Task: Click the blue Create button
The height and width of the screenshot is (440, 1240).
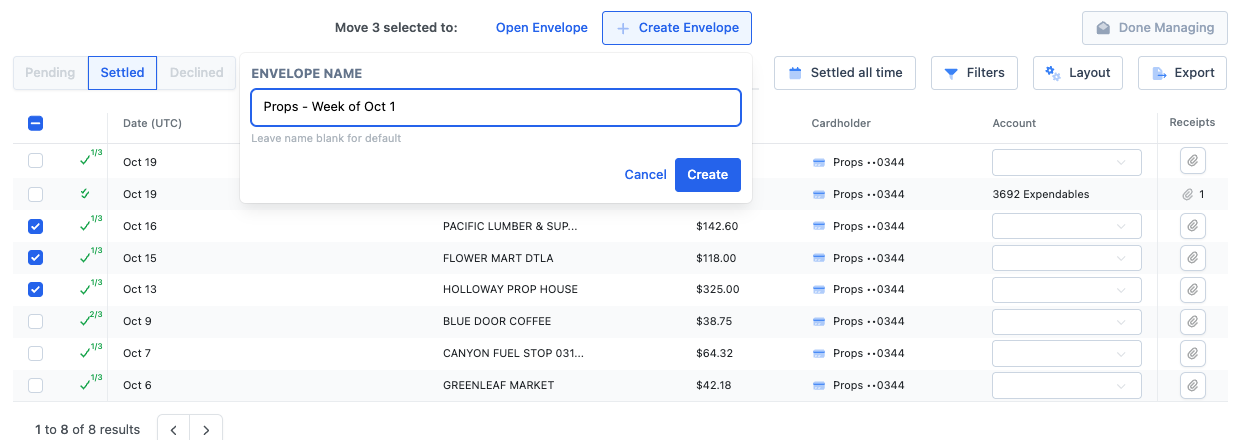Action: [x=708, y=175]
